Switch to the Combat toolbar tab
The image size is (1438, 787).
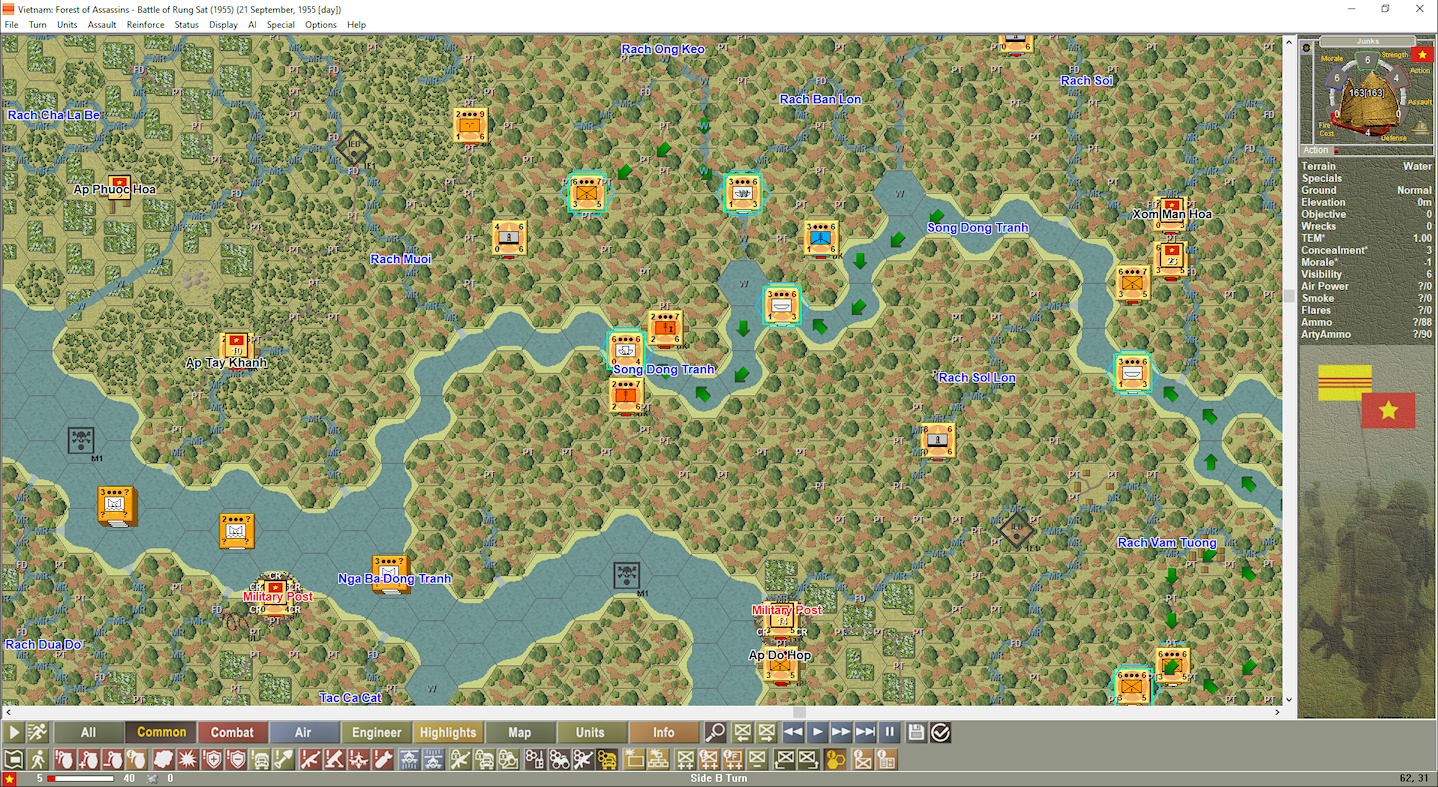point(232,732)
